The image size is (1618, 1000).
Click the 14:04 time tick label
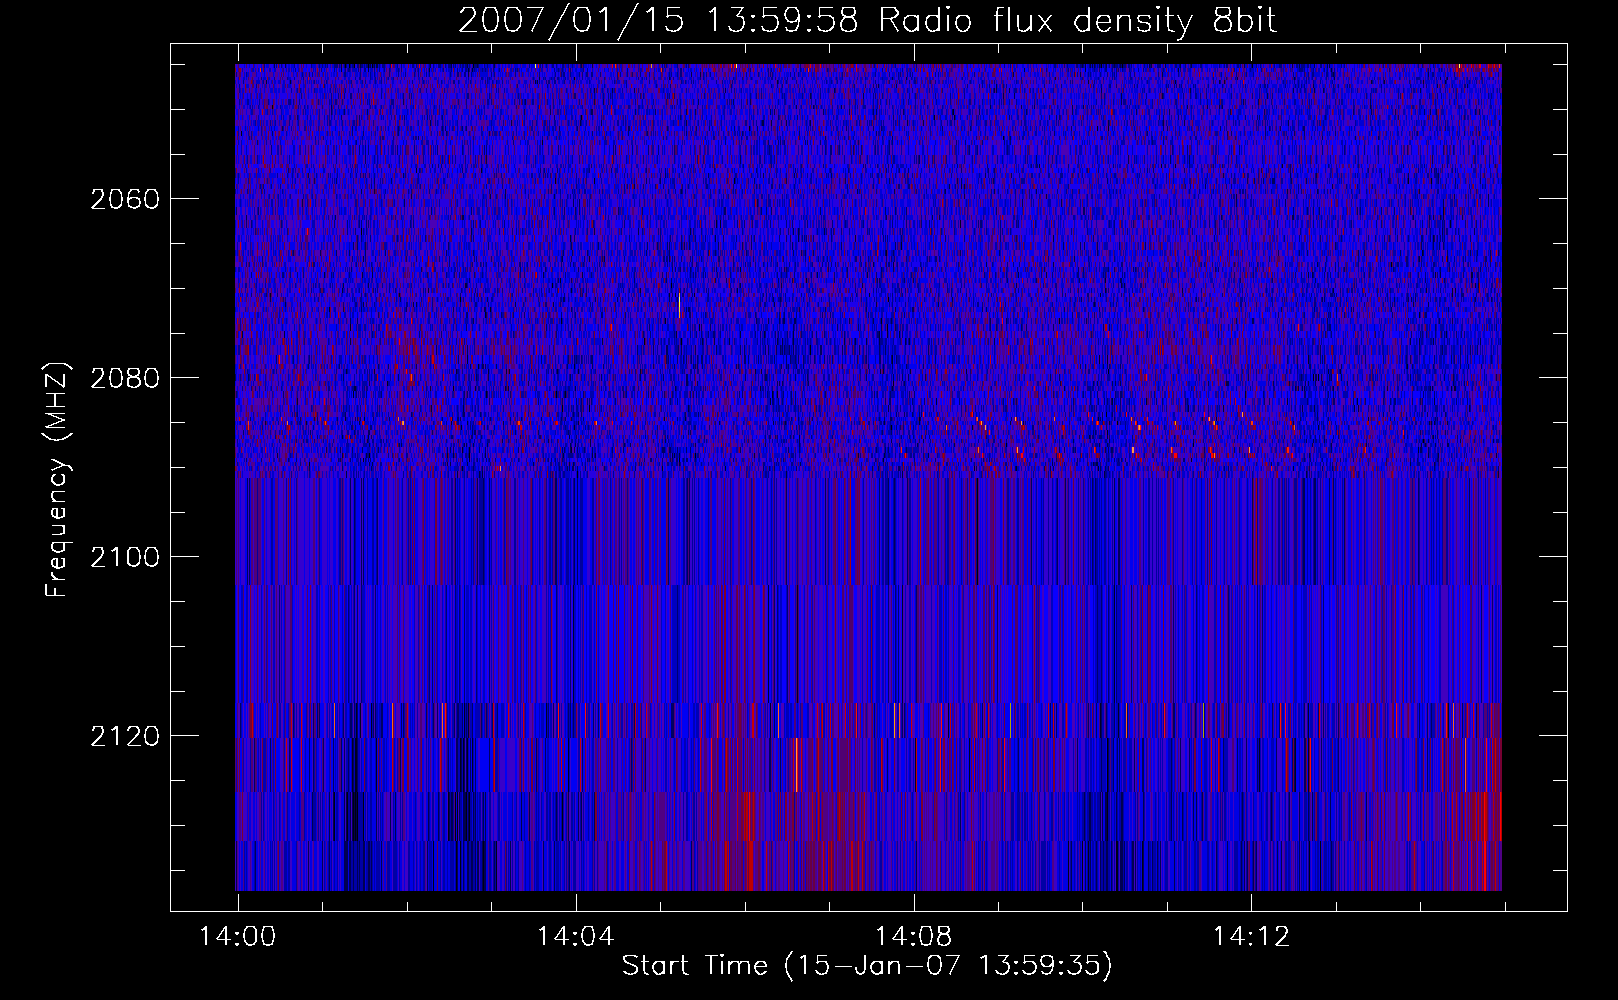576,937
